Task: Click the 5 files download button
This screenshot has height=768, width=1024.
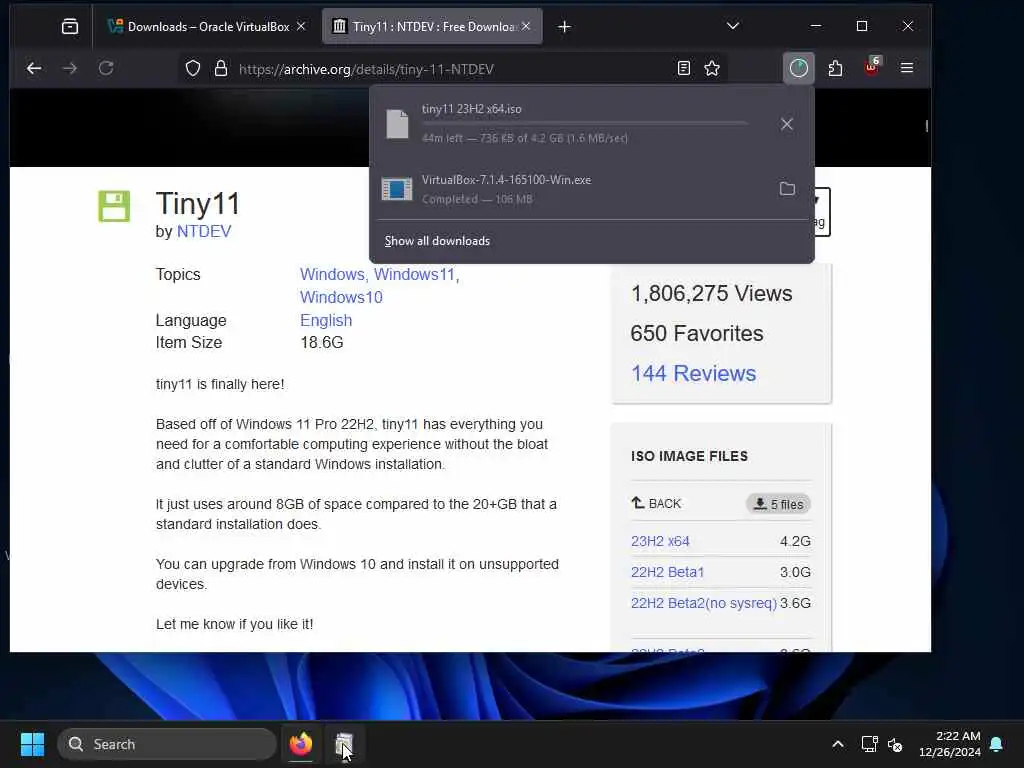Action: click(778, 504)
